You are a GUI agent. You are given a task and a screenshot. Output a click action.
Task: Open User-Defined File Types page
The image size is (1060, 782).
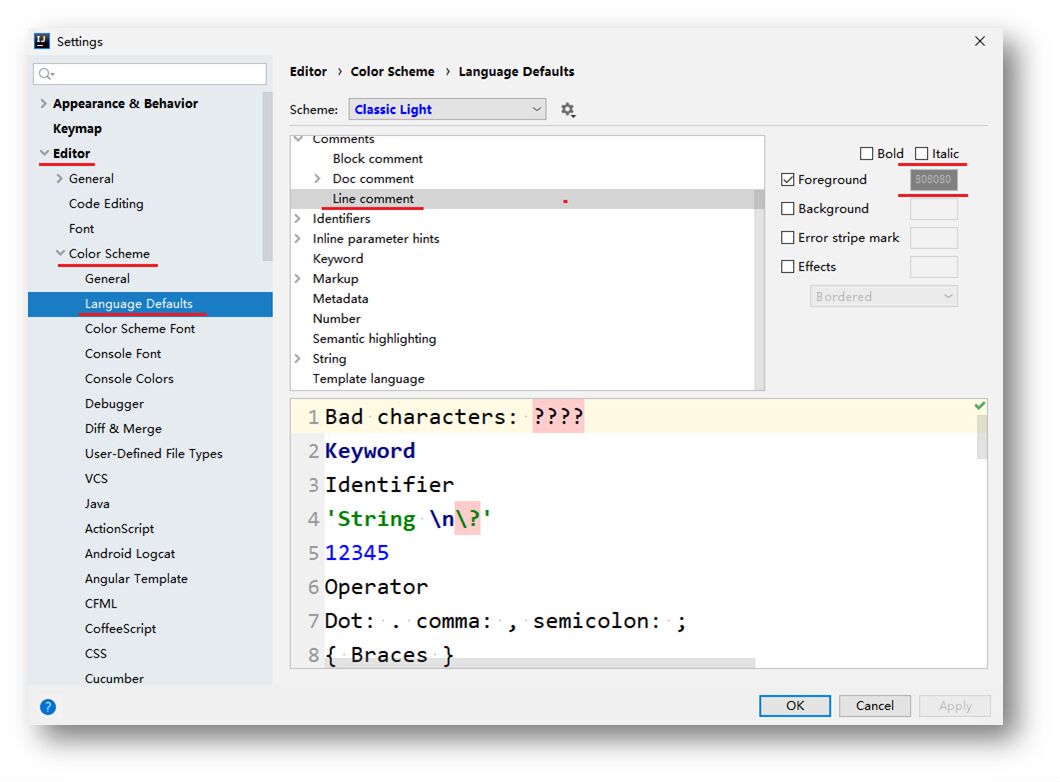coord(153,454)
